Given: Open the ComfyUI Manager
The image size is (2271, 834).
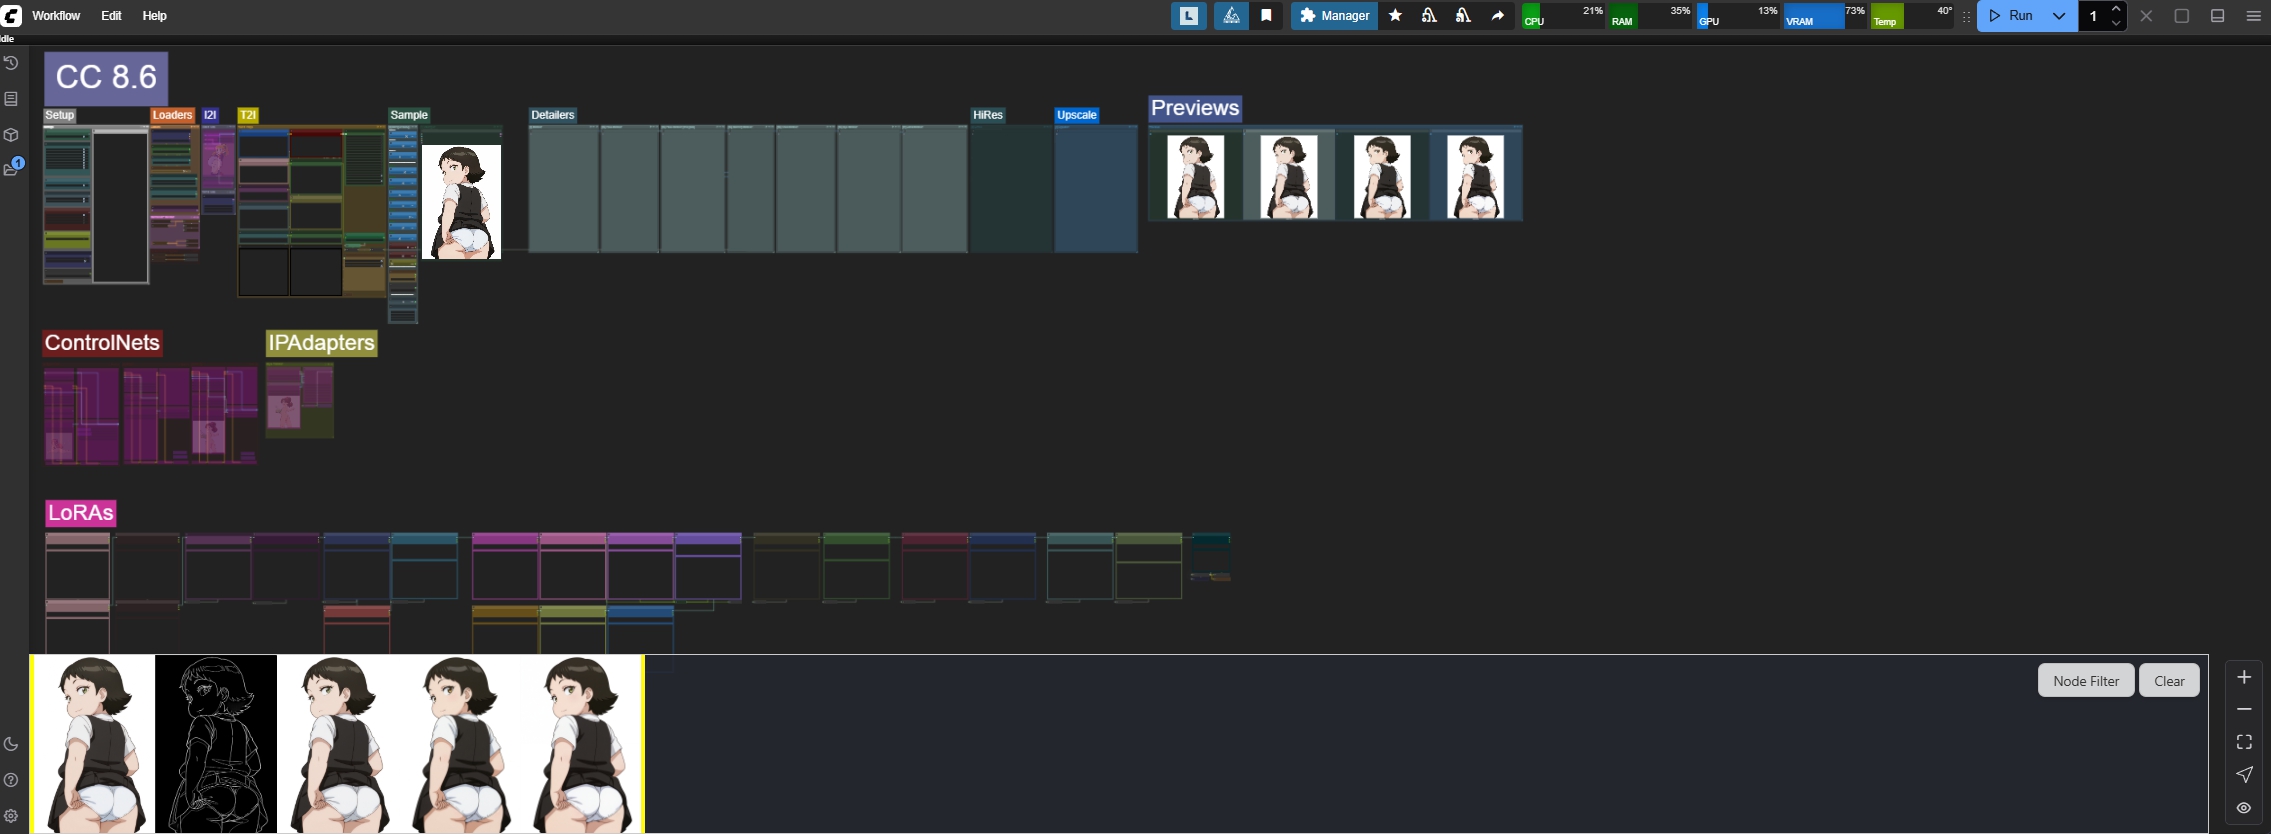Looking at the screenshot, I should [1334, 16].
